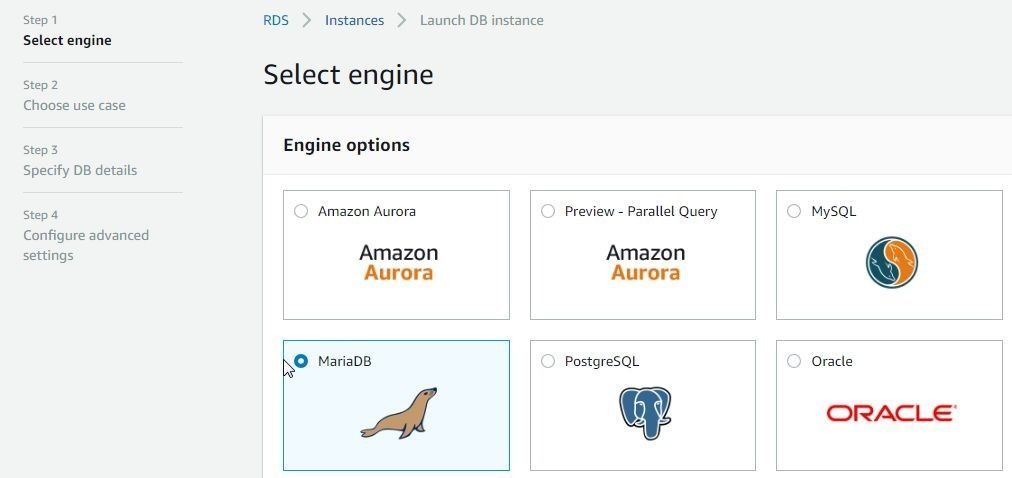Choose the MySQL engine radio button
The width and height of the screenshot is (1012, 478).
click(x=794, y=212)
